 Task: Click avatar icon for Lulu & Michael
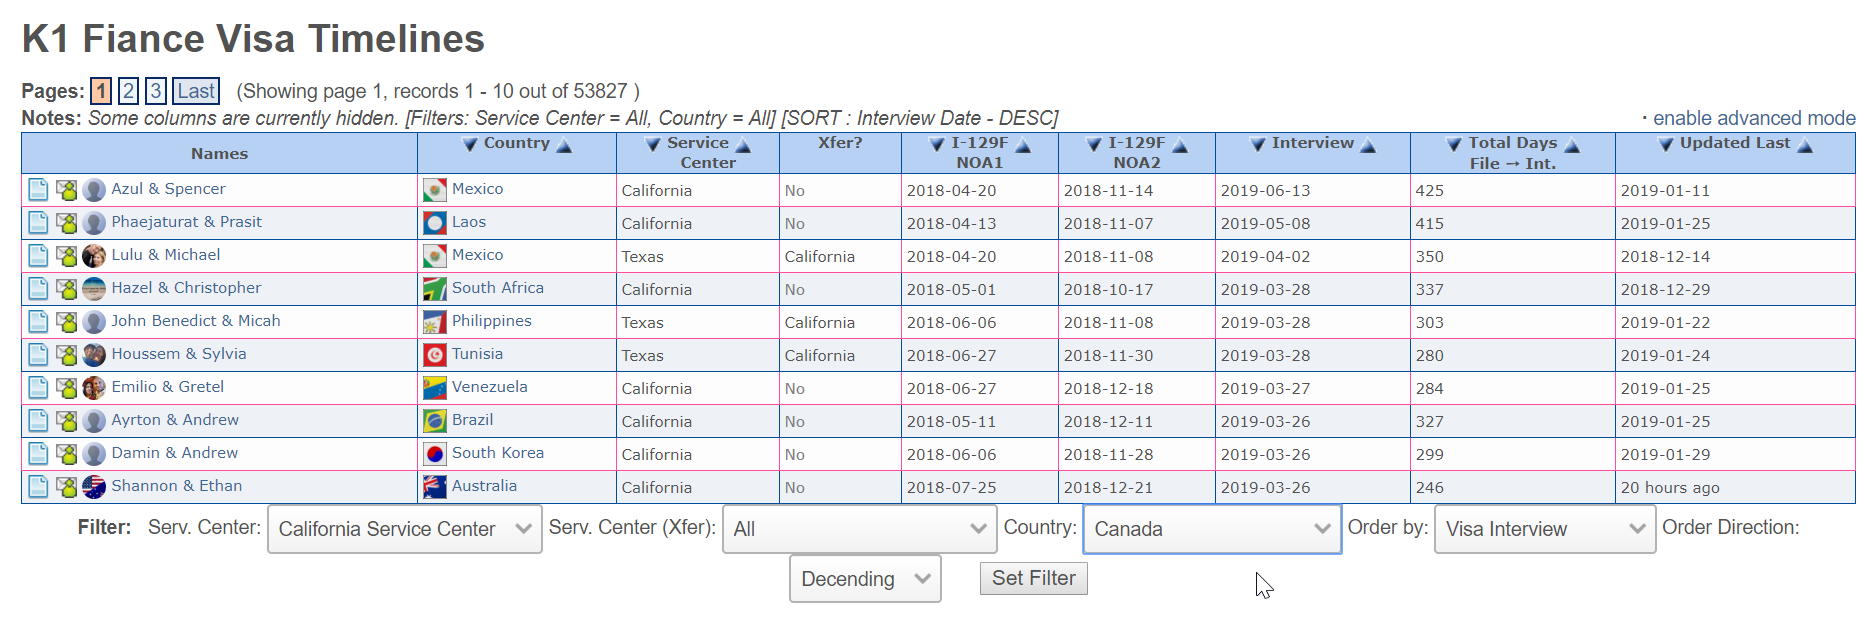[x=94, y=256]
